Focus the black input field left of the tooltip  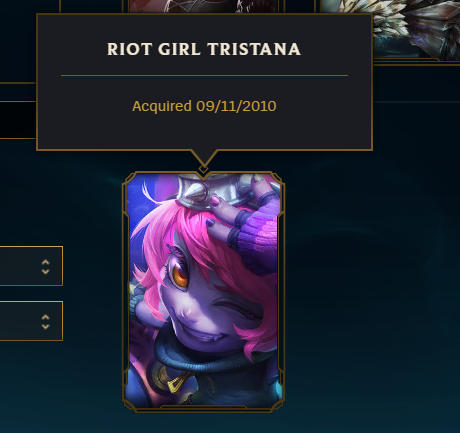coord(18,120)
